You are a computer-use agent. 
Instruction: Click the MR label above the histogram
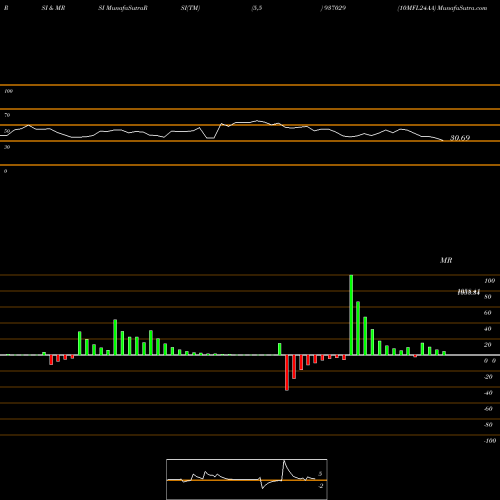pyautogui.click(x=446, y=260)
